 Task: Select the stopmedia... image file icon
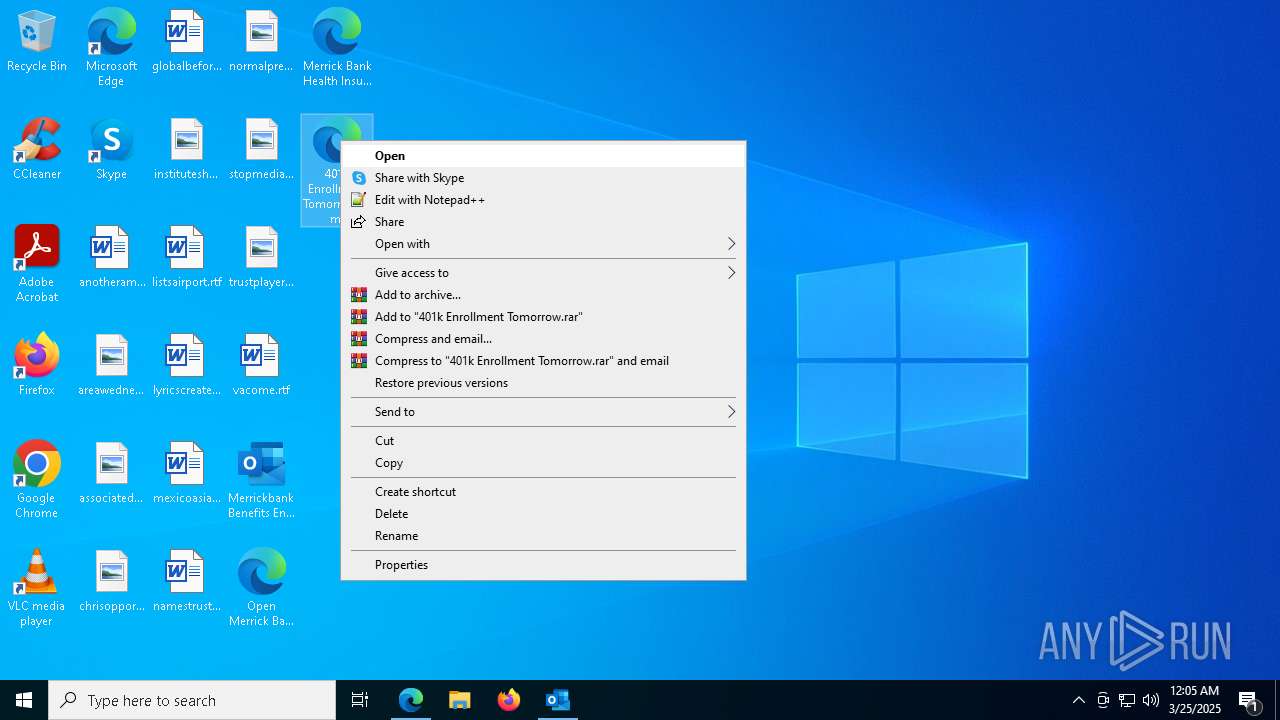coord(261,150)
